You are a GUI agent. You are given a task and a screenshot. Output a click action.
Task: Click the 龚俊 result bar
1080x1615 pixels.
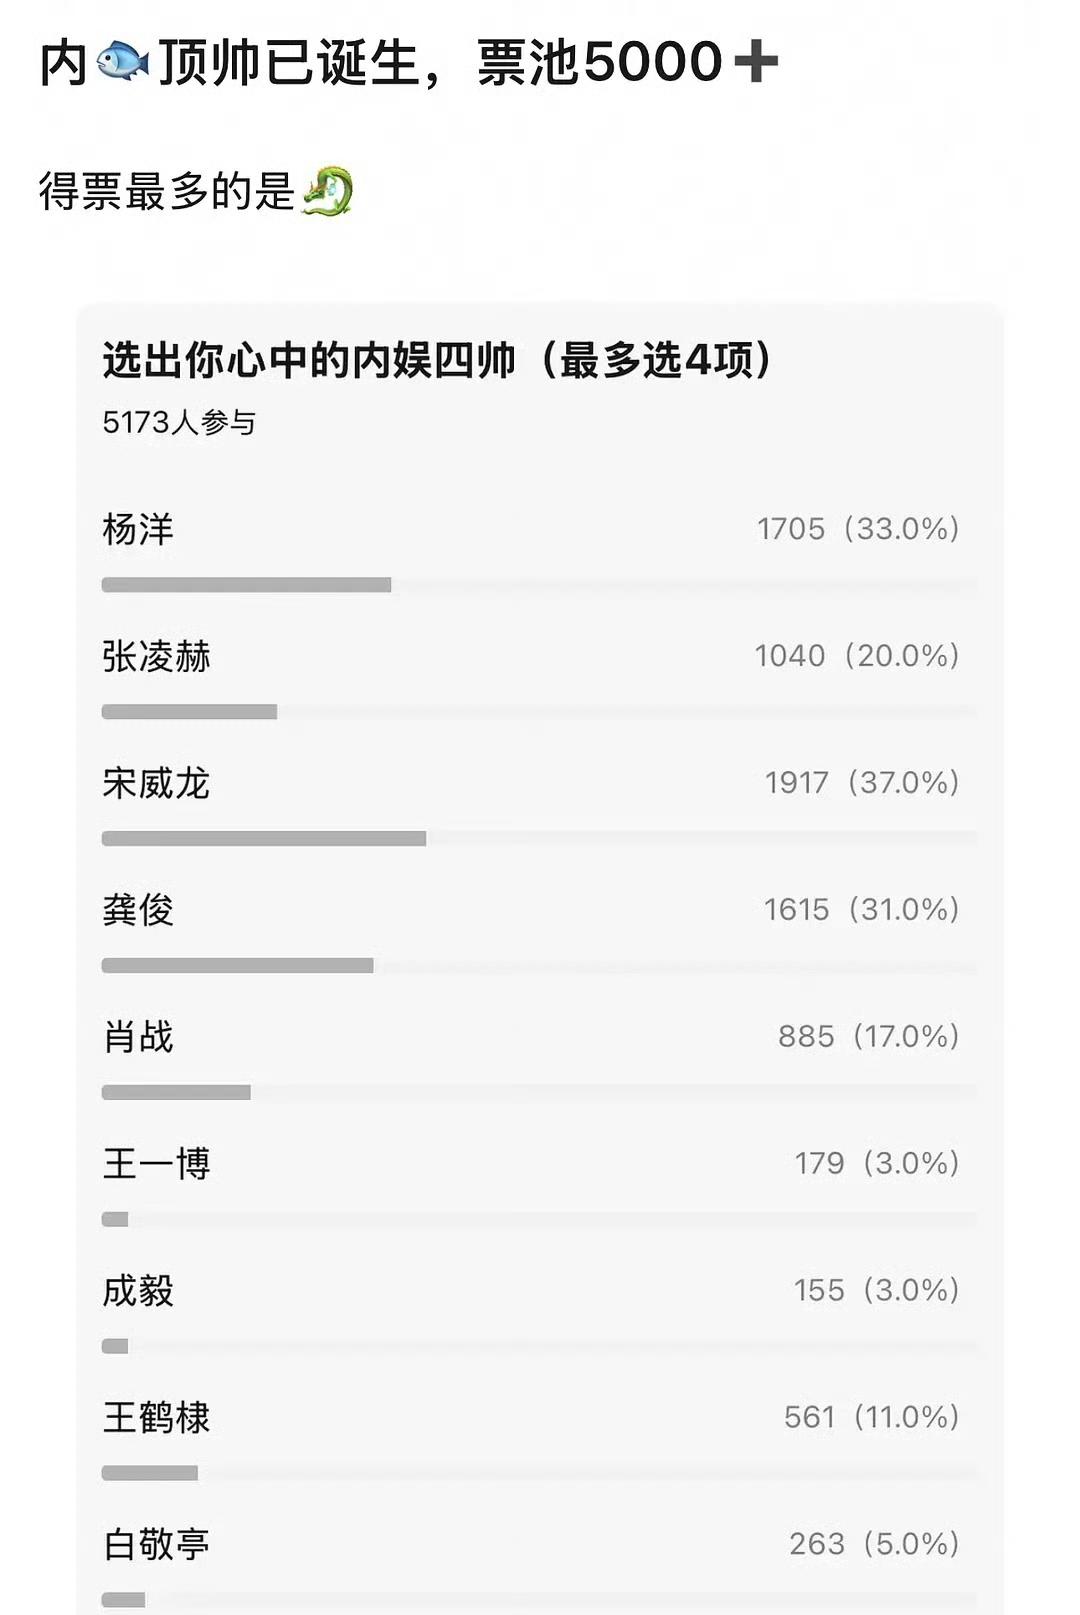(238, 965)
